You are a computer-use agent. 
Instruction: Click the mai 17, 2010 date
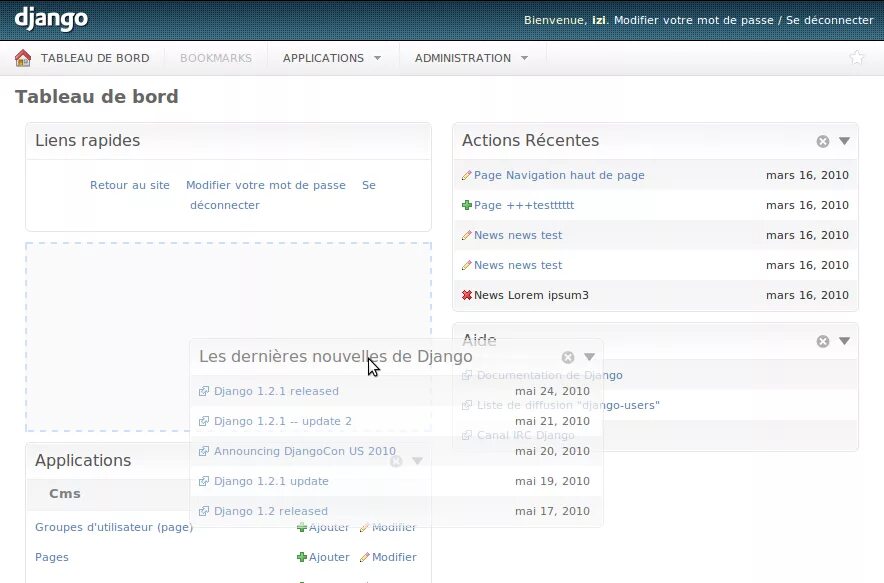click(552, 511)
